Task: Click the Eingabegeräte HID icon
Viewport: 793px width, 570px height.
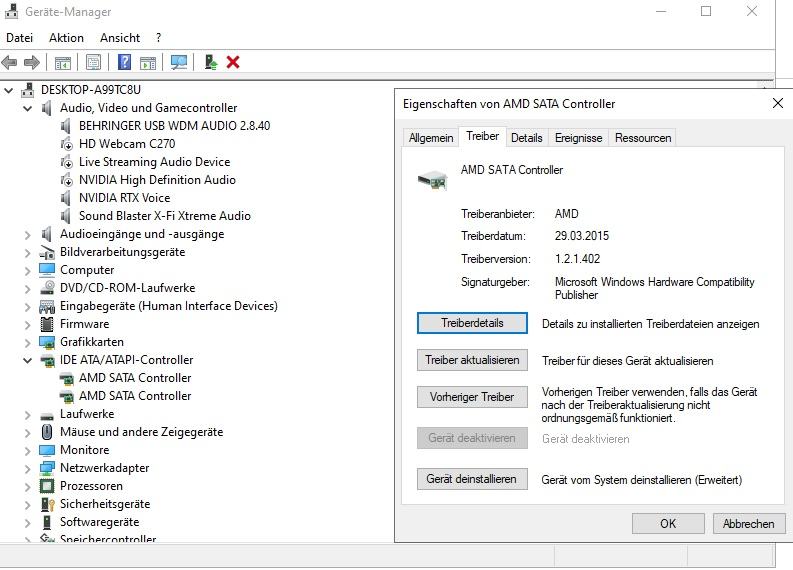Action: point(47,306)
